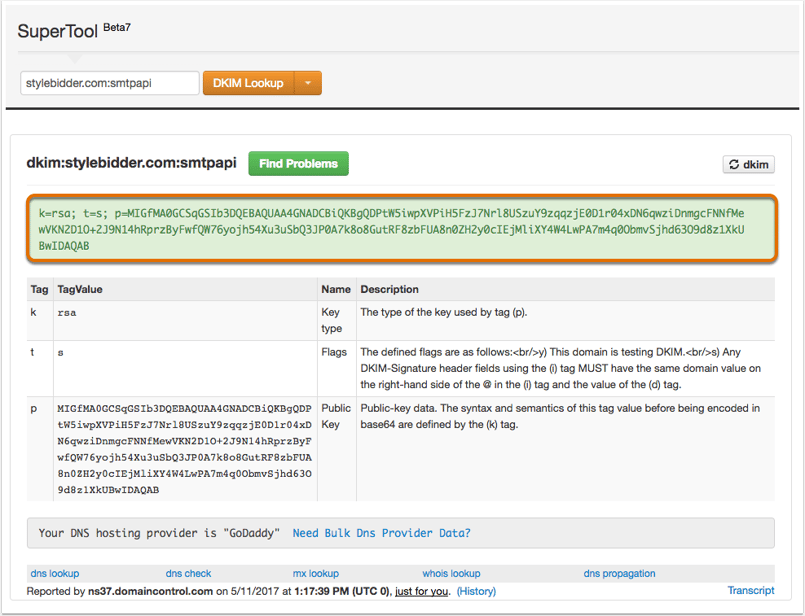Click the dkim refresh icon button
This screenshot has width=805, height=616.
pyautogui.click(x=749, y=164)
